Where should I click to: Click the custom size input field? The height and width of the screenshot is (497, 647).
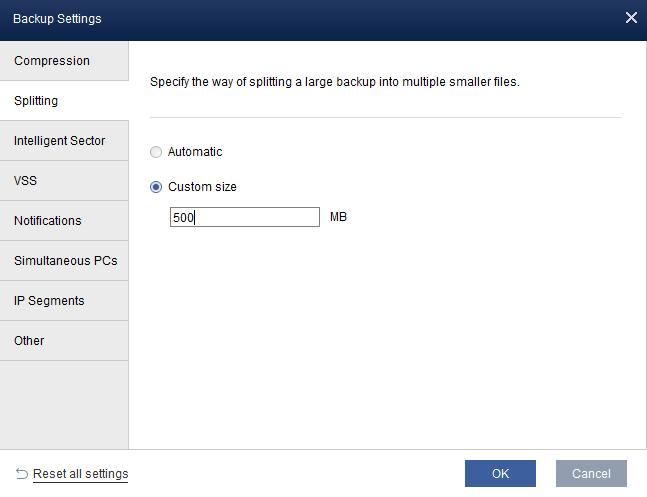245,217
